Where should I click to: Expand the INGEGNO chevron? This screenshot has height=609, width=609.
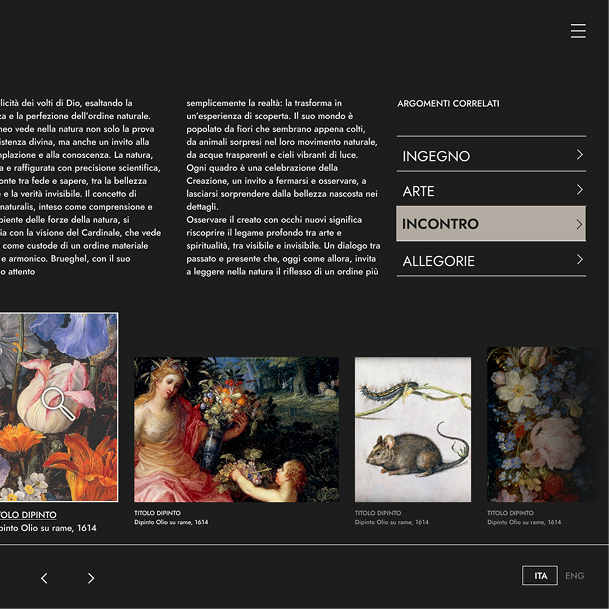tap(579, 155)
